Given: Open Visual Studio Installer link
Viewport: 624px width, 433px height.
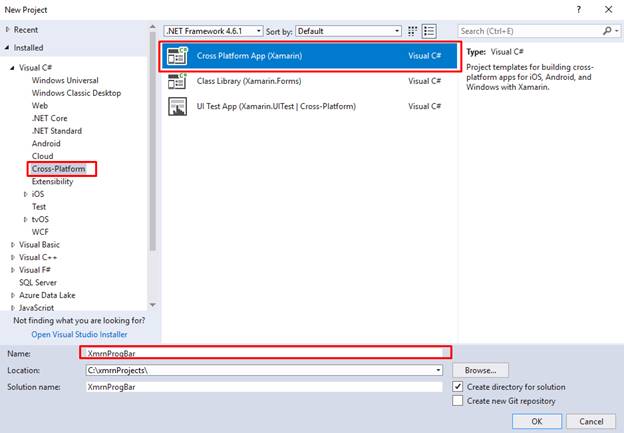Looking at the screenshot, I should [x=79, y=335].
